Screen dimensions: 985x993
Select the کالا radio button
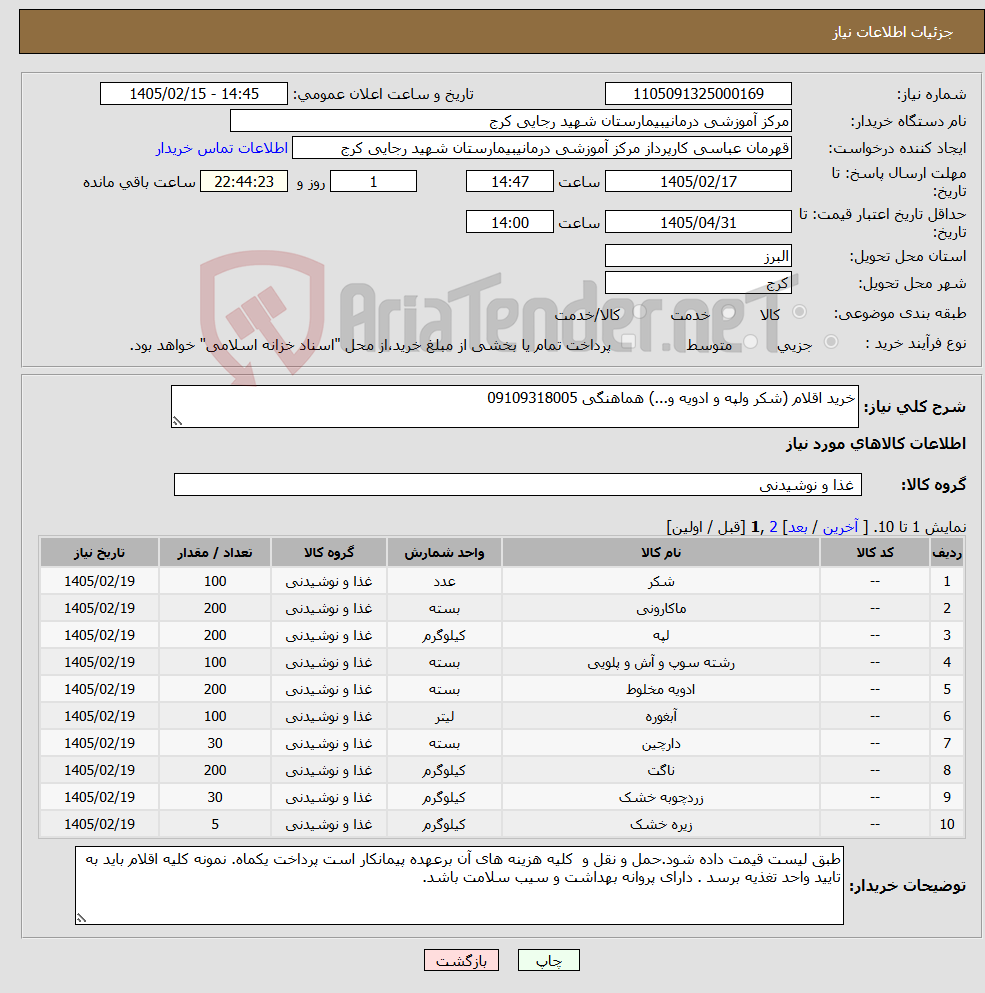799,312
